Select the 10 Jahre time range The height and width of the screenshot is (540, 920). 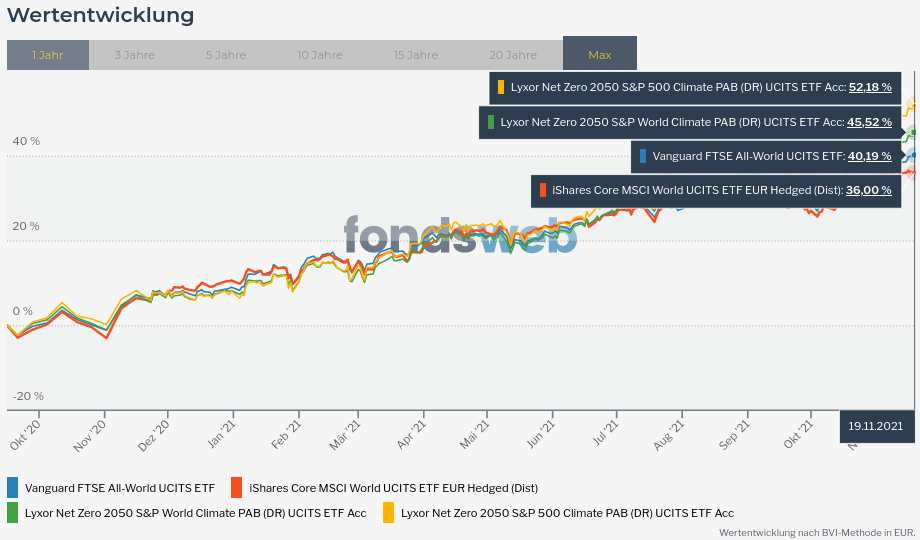320,55
